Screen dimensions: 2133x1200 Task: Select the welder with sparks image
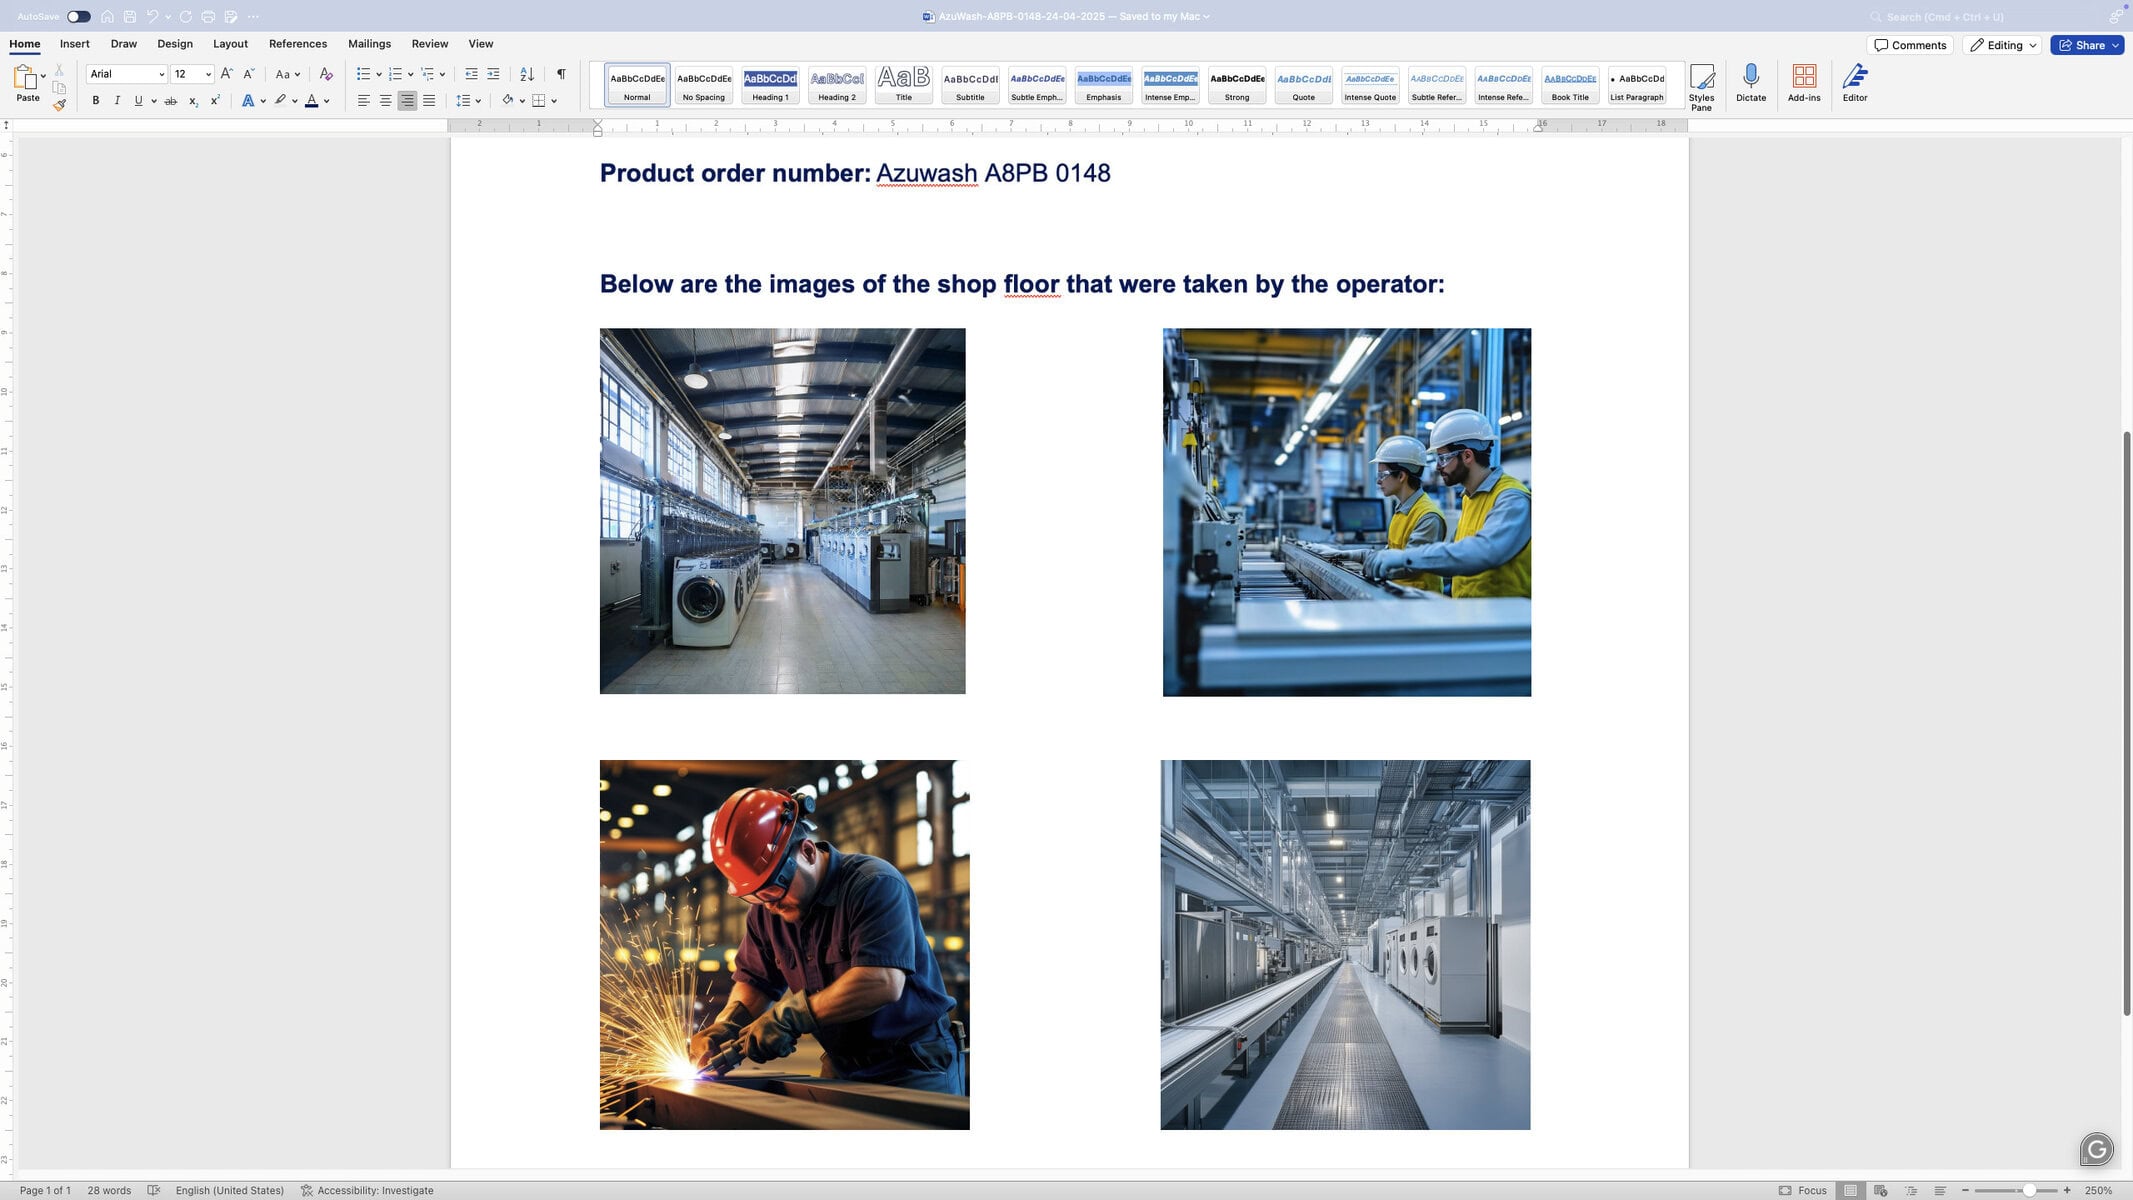pyautogui.click(x=784, y=944)
